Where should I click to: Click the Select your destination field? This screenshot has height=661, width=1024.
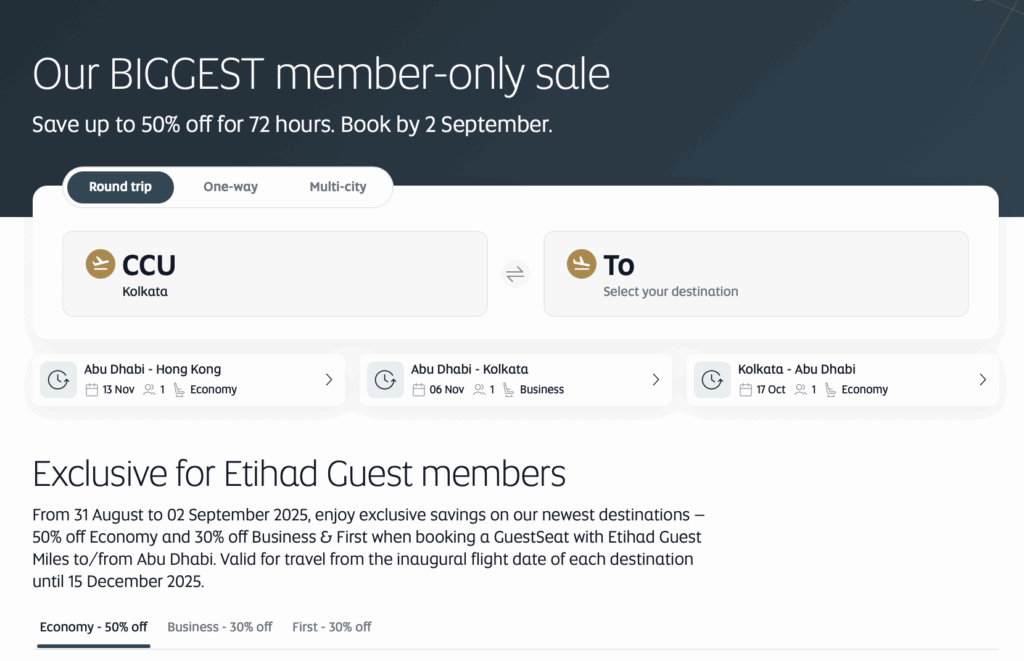[x=671, y=291]
